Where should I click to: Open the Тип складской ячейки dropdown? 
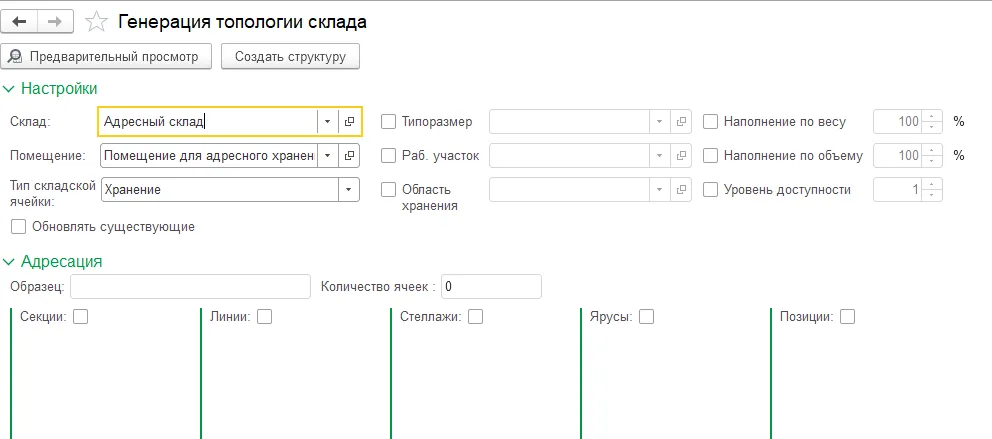pos(349,189)
